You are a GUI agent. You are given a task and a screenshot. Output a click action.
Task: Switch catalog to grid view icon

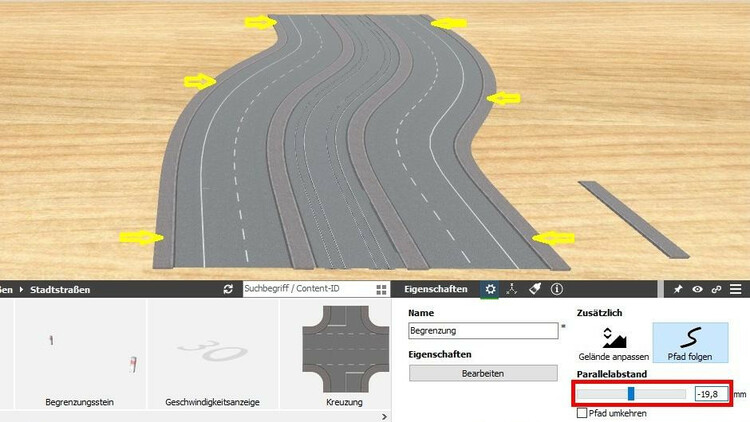click(x=381, y=289)
